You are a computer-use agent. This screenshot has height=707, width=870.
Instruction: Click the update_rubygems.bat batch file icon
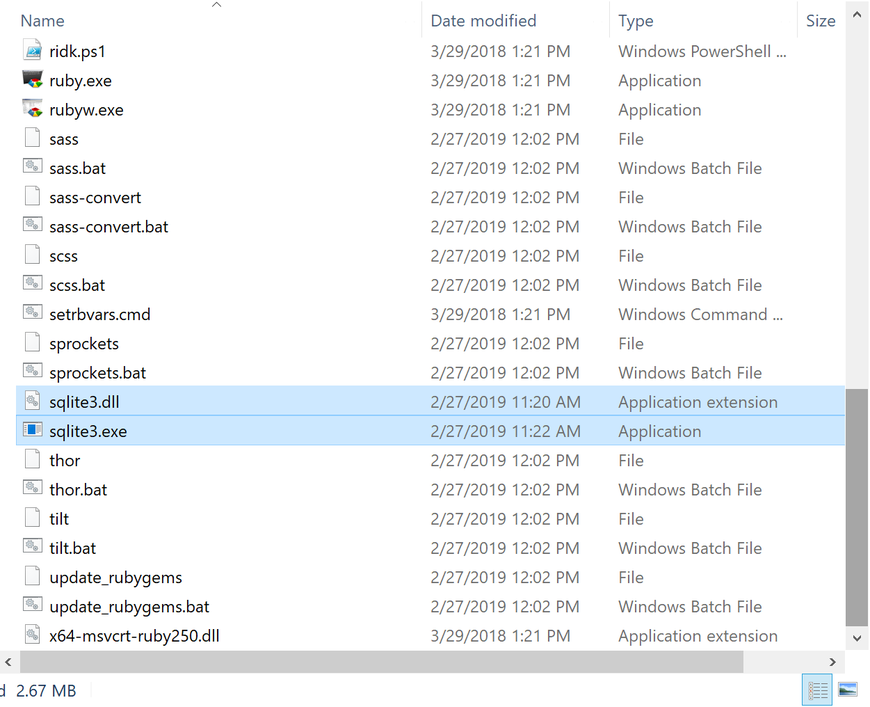pyautogui.click(x=33, y=606)
